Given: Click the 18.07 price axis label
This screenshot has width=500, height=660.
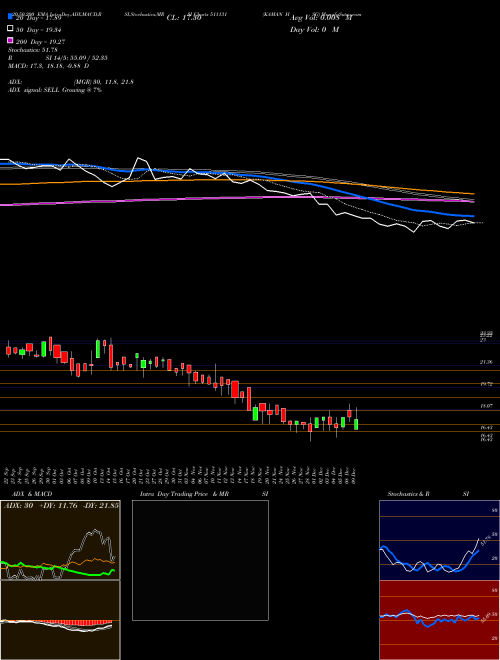Looking at the screenshot, I should coord(487,406).
